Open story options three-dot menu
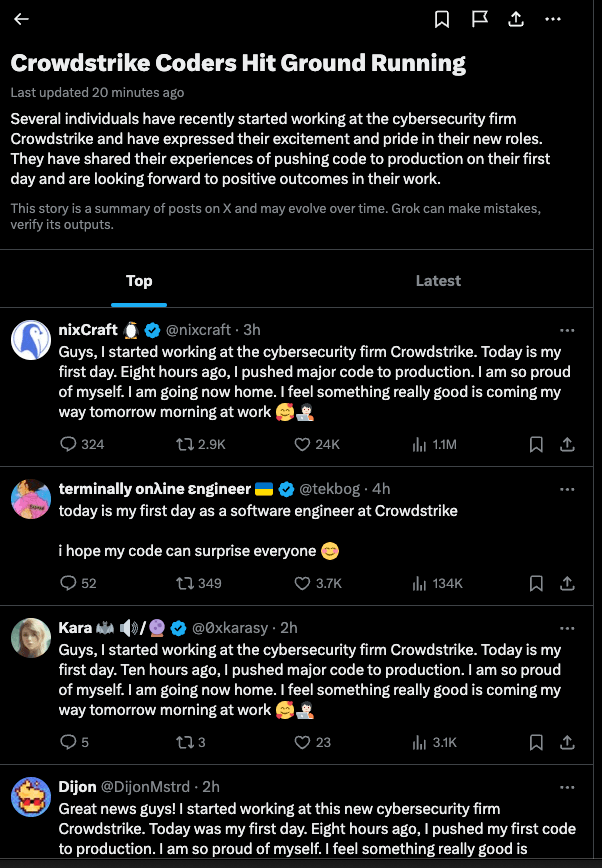The width and height of the screenshot is (602, 868). point(553,19)
